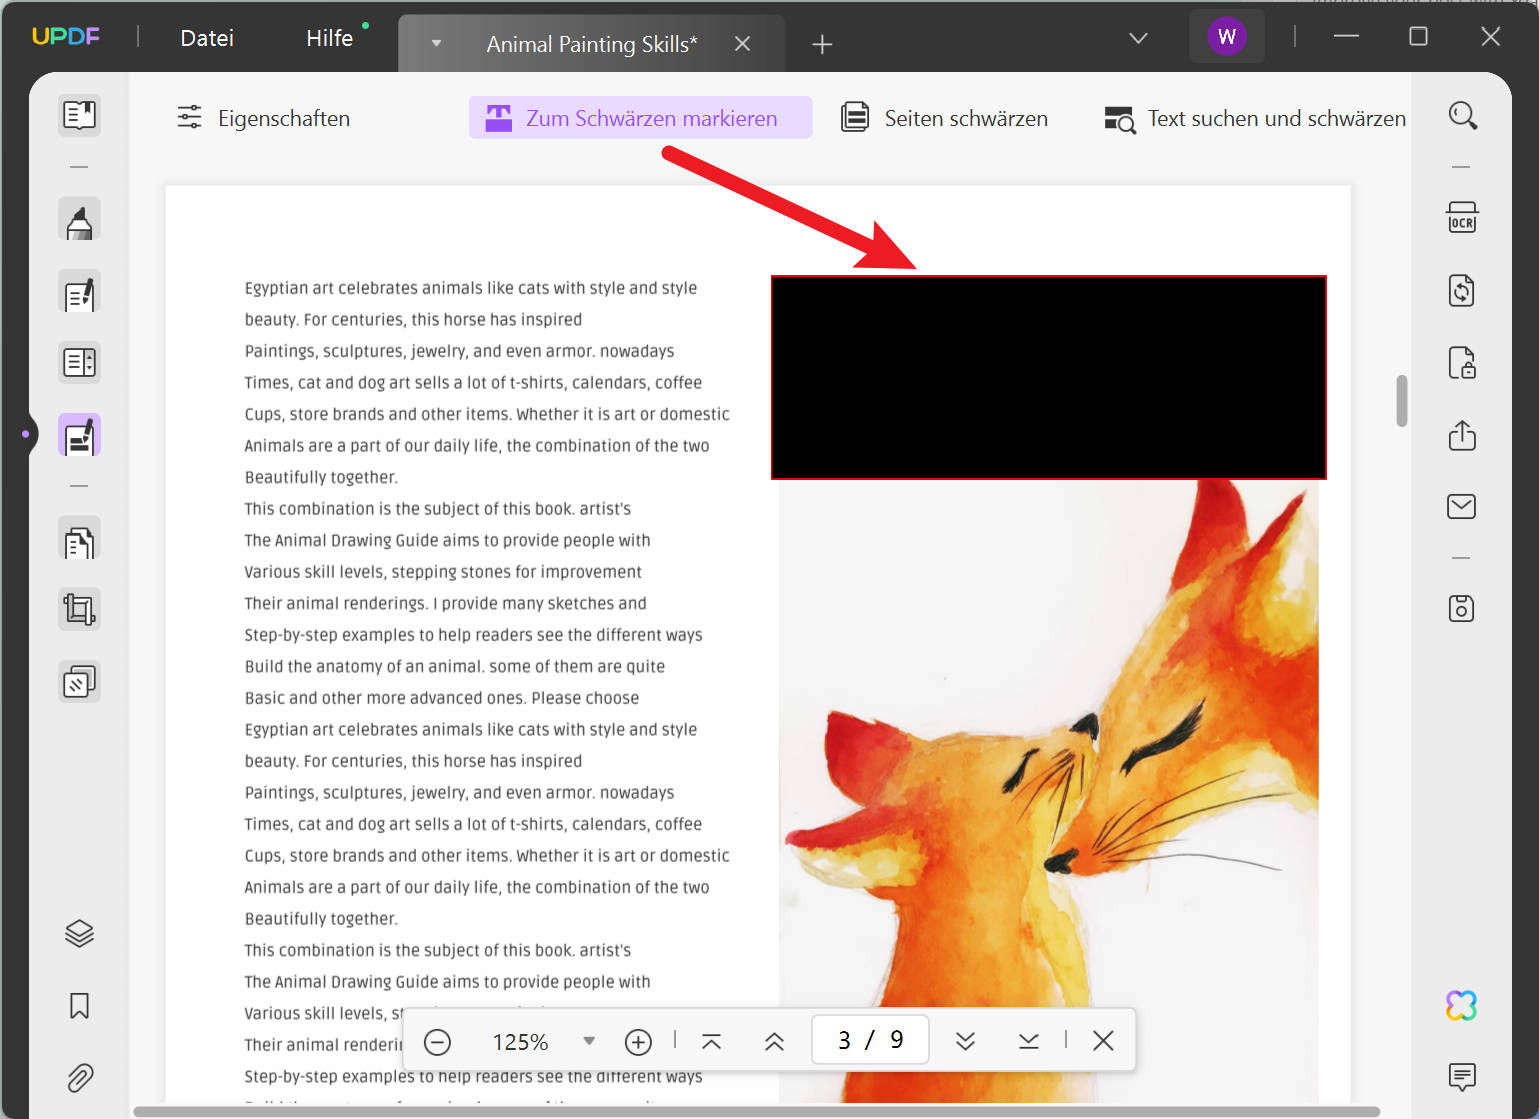Open the Attachments paperclip panel
The width and height of the screenshot is (1539, 1119).
pos(79,1077)
